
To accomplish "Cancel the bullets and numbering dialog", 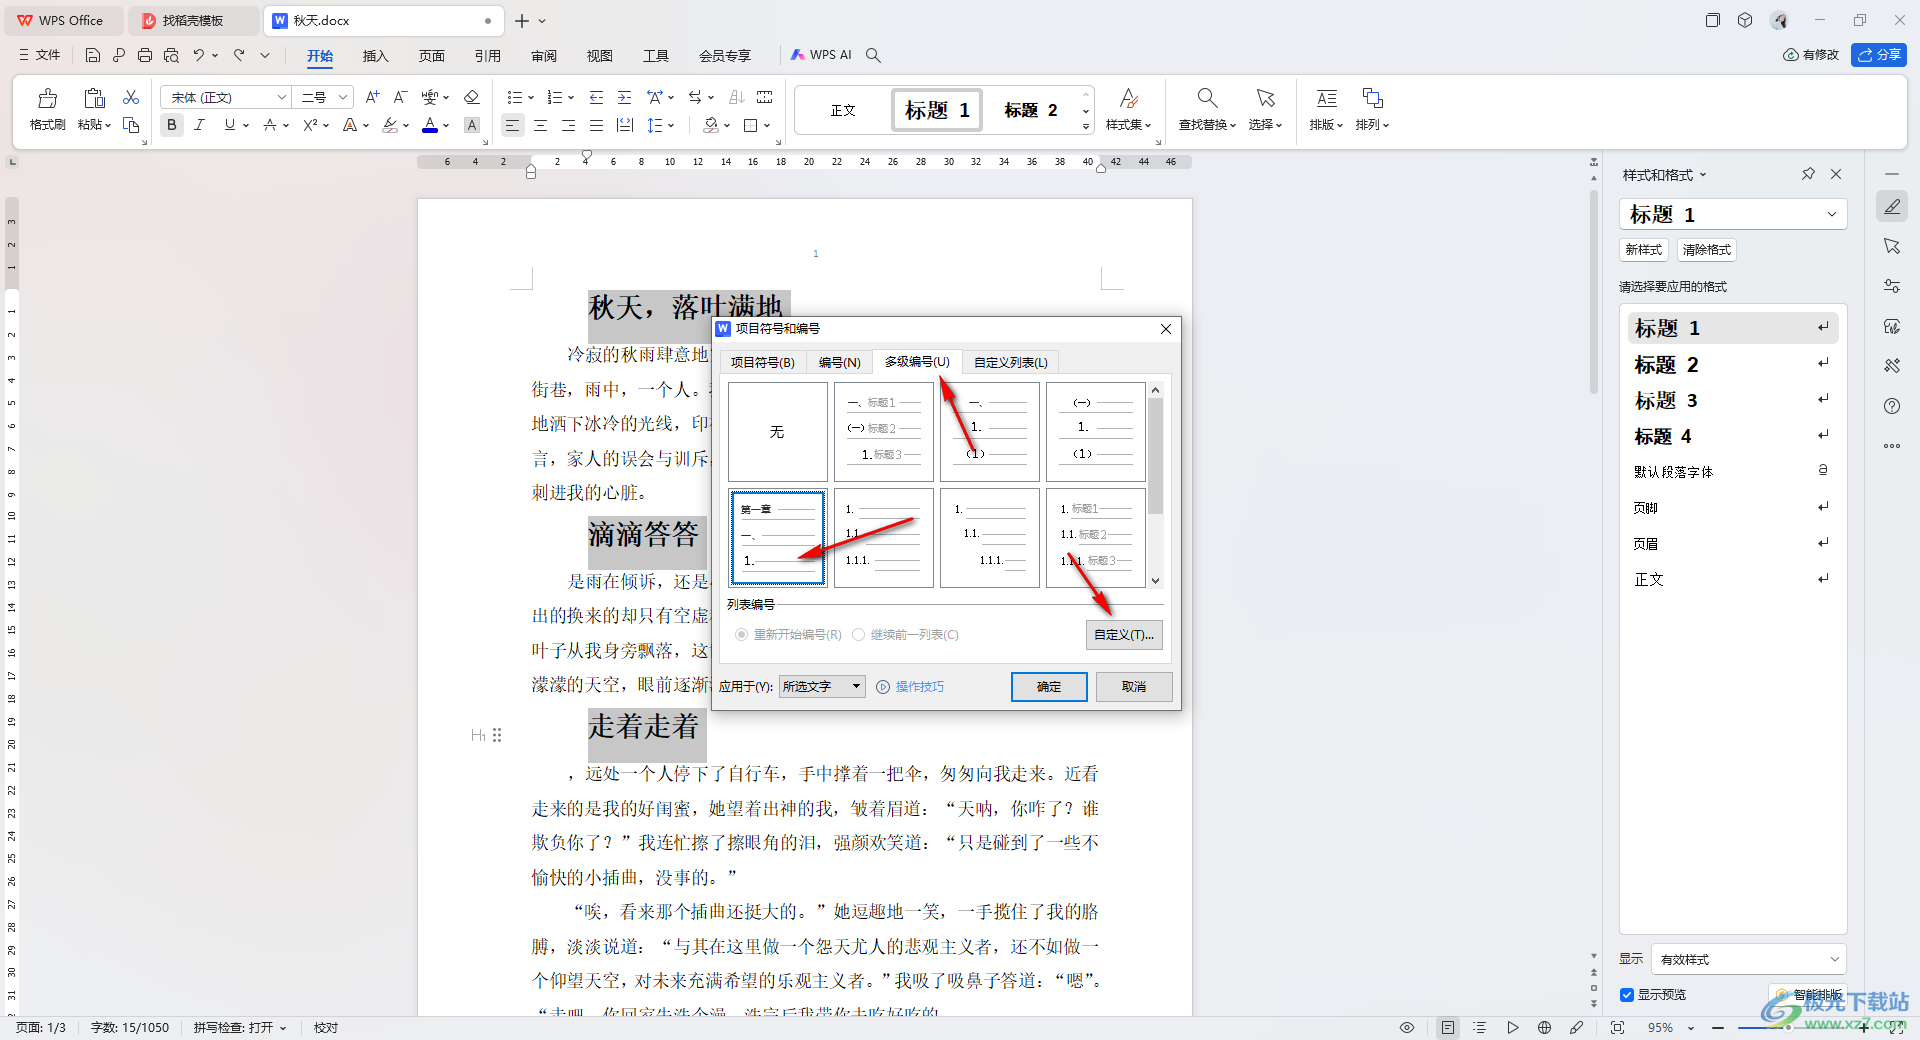I will [x=1134, y=686].
